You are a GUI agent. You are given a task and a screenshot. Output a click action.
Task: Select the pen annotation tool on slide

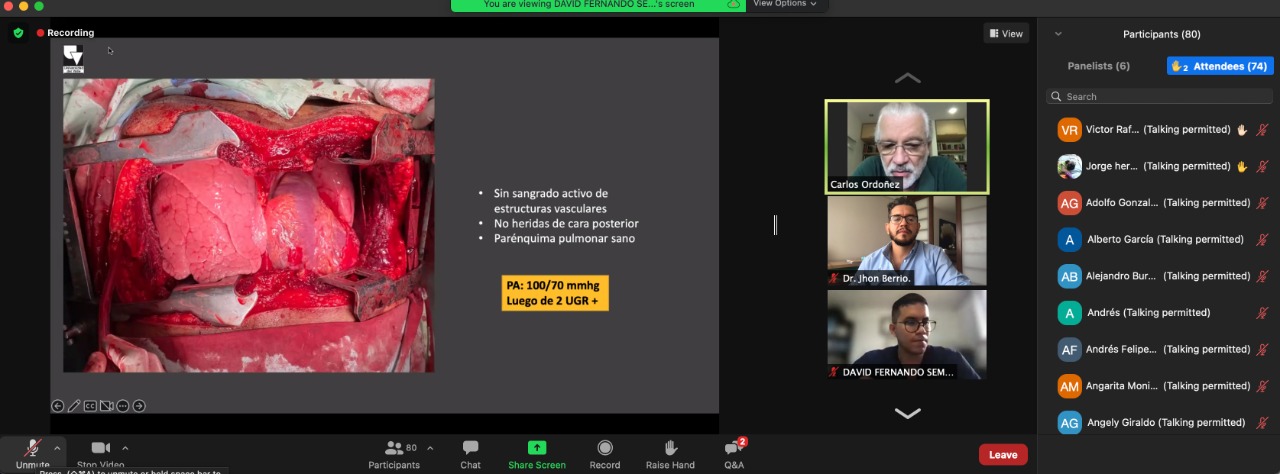click(x=74, y=406)
